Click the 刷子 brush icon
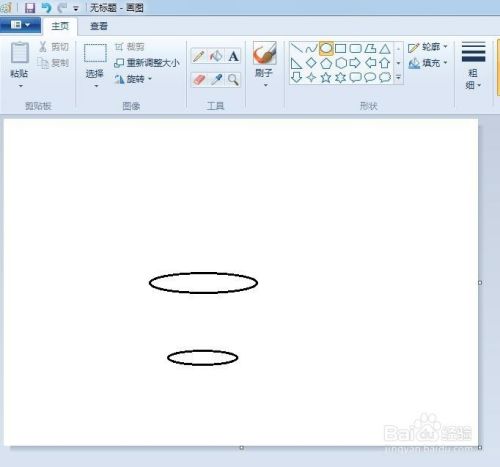500x467 pixels. (x=265, y=53)
